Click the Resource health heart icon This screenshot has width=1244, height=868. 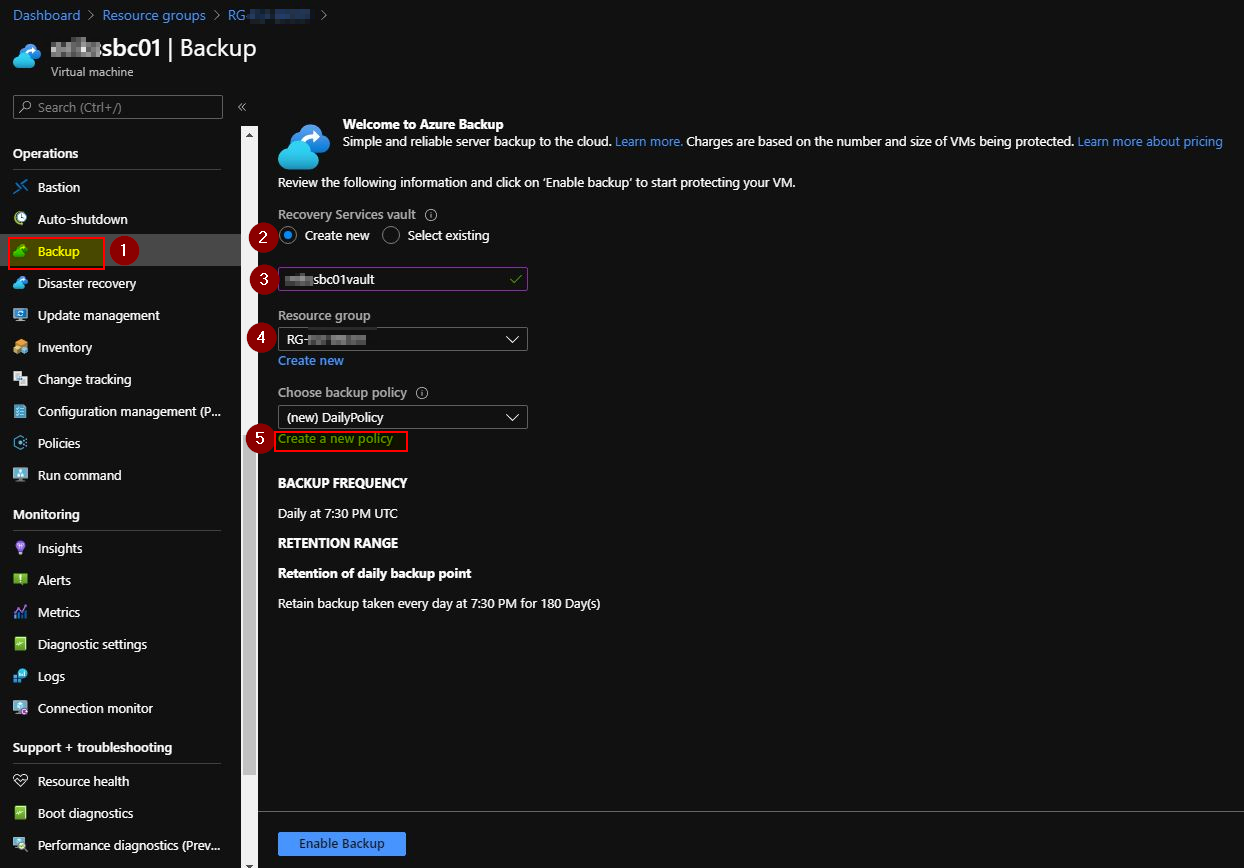pos(21,782)
